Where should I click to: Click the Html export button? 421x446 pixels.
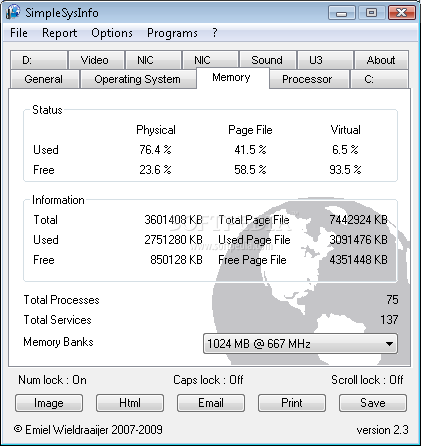[x=130, y=403]
